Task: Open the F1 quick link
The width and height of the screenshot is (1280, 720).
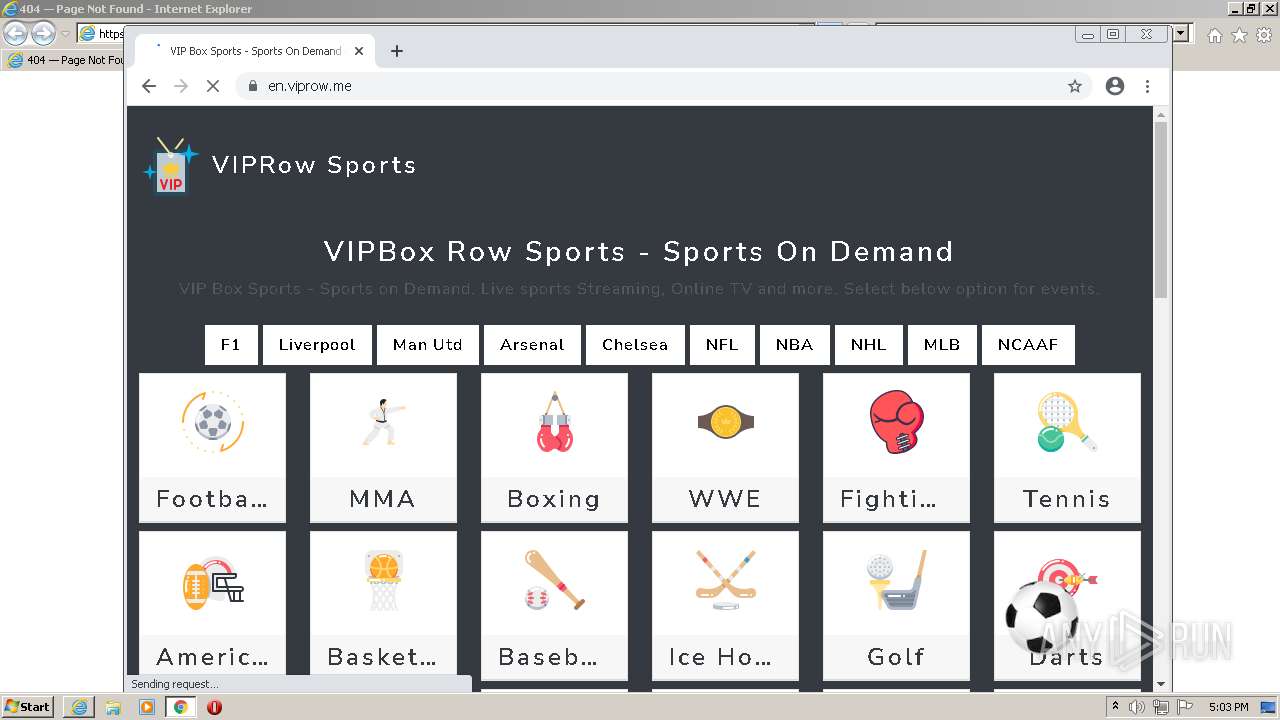Action: pyautogui.click(x=231, y=345)
